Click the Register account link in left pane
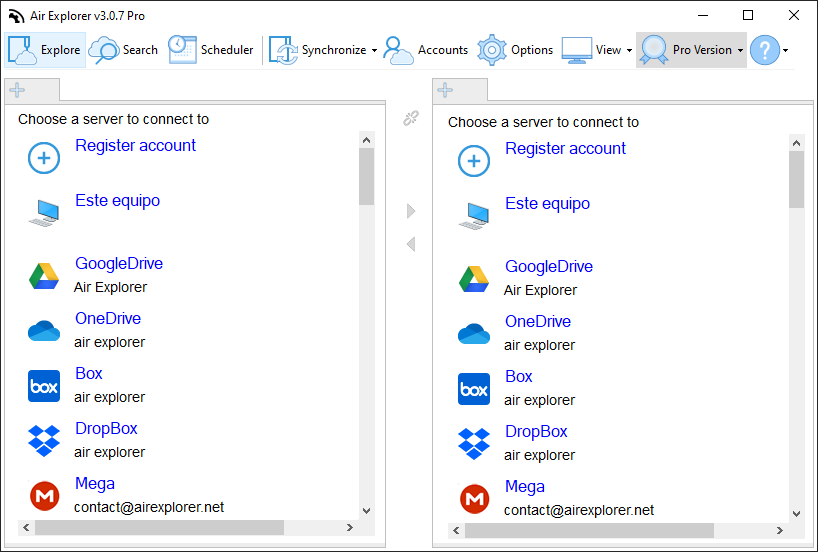This screenshot has height=552, width=818. pos(135,146)
